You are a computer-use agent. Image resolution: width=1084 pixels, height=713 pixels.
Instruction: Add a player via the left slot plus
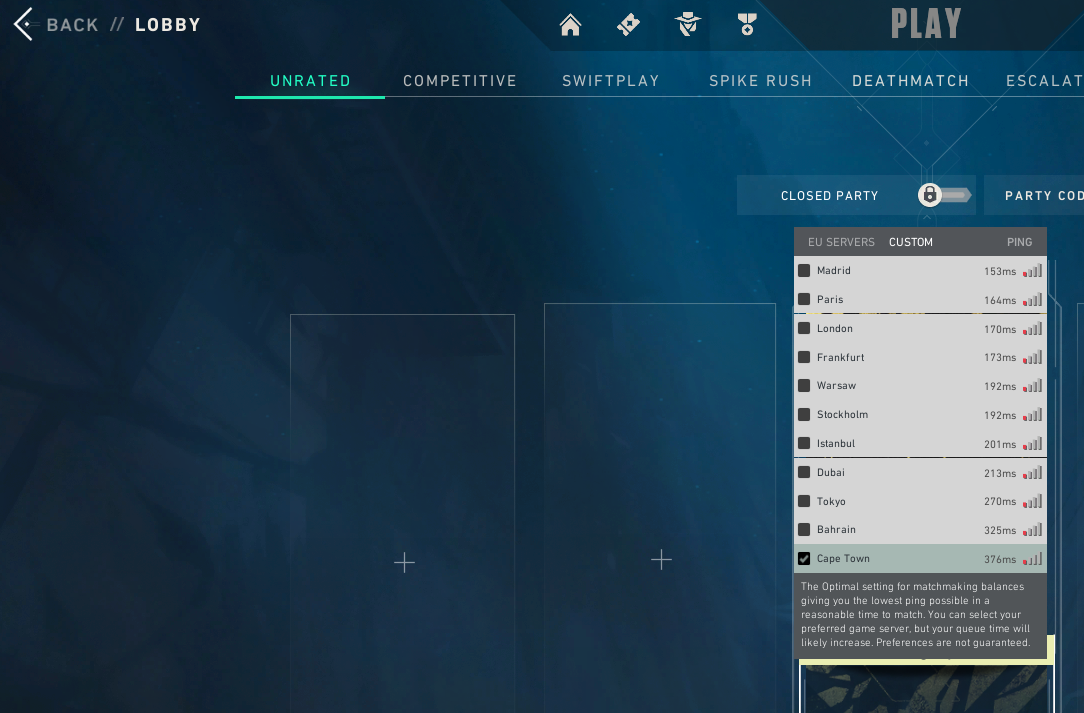(x=404, y=562)
